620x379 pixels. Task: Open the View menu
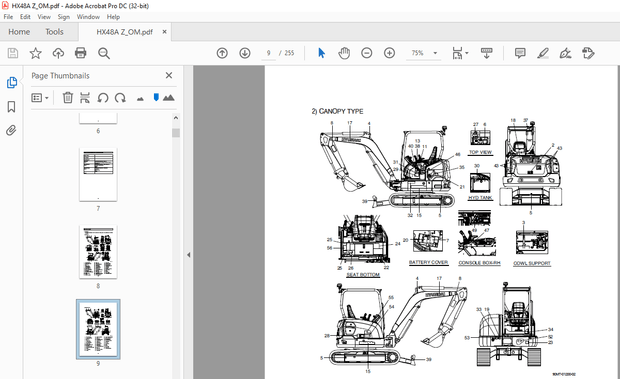pyautogui.click(x=44, y=17)
